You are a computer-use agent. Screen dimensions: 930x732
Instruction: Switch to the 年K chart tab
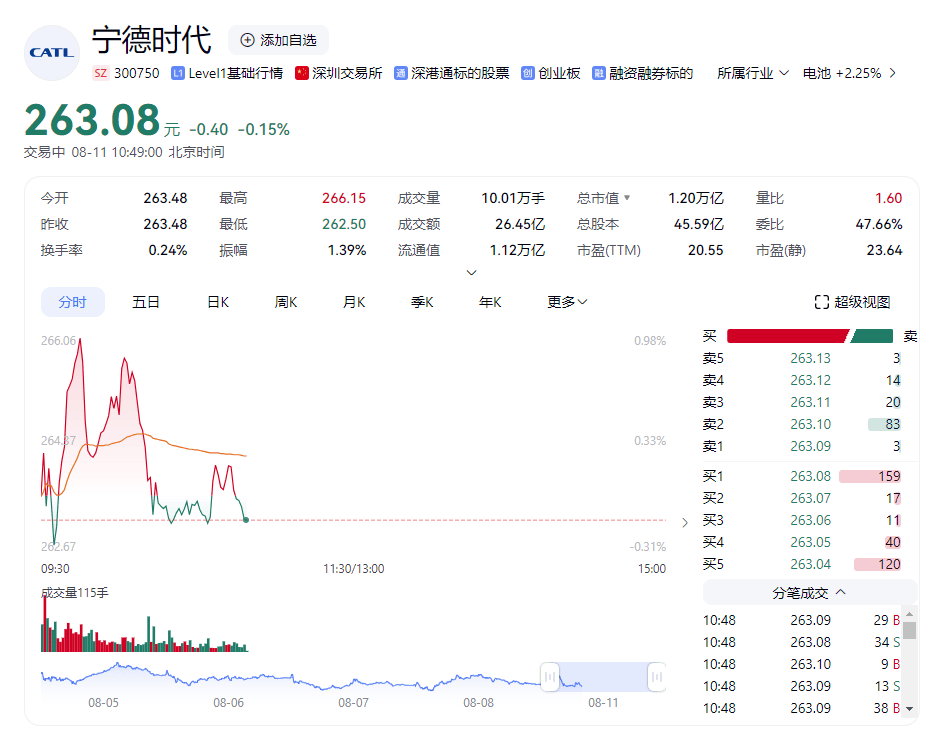[490, 302]
